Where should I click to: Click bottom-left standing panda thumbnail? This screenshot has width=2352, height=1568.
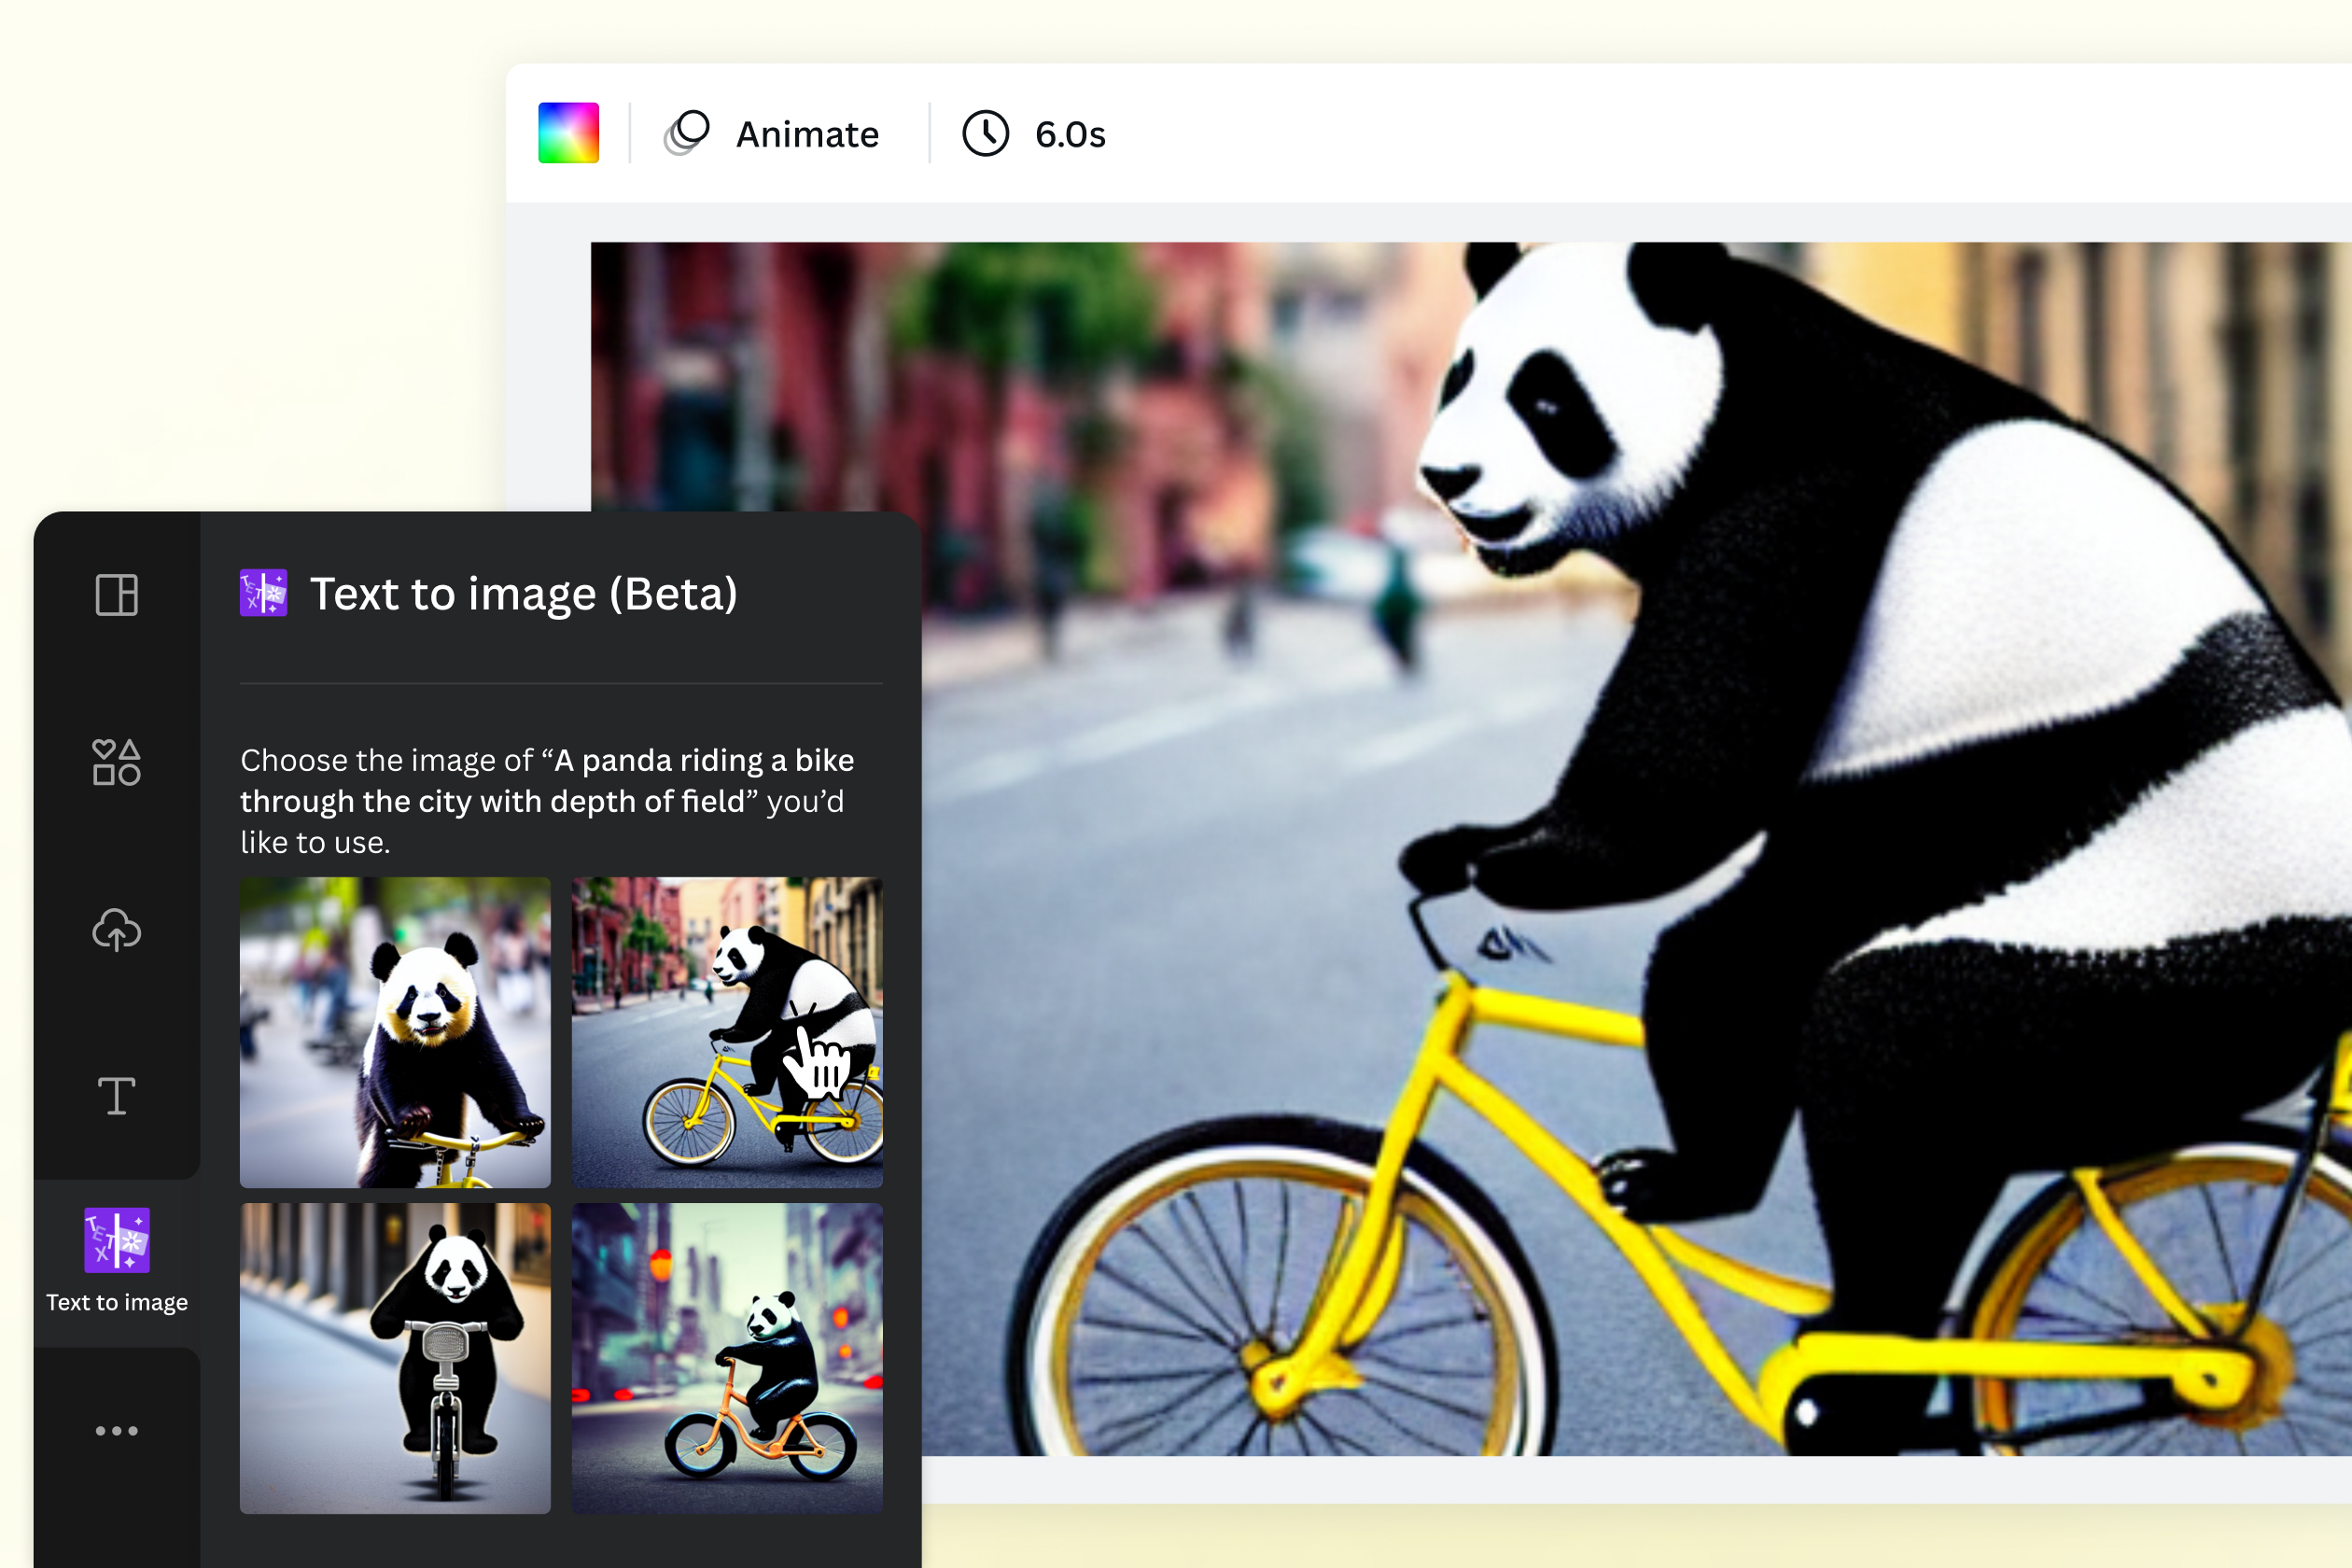[x=394, y=1356]
